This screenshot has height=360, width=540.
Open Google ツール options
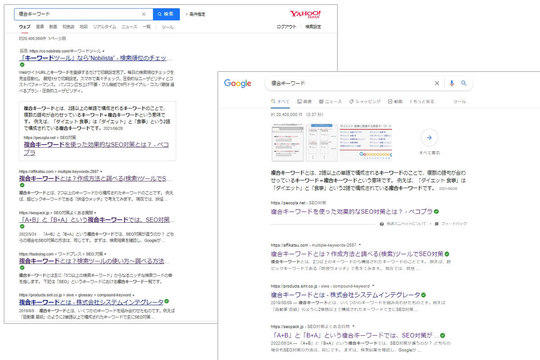coord(459,102)
